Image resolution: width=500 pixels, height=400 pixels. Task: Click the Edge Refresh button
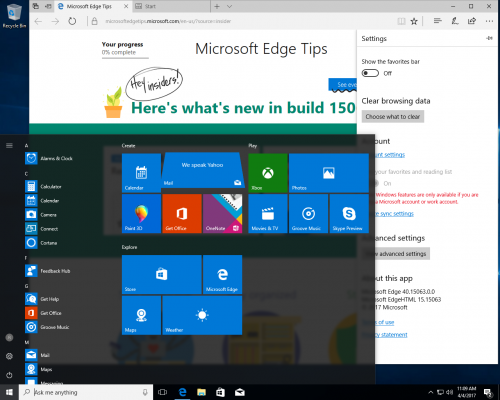pyautogui.click(x=72, y=21)
